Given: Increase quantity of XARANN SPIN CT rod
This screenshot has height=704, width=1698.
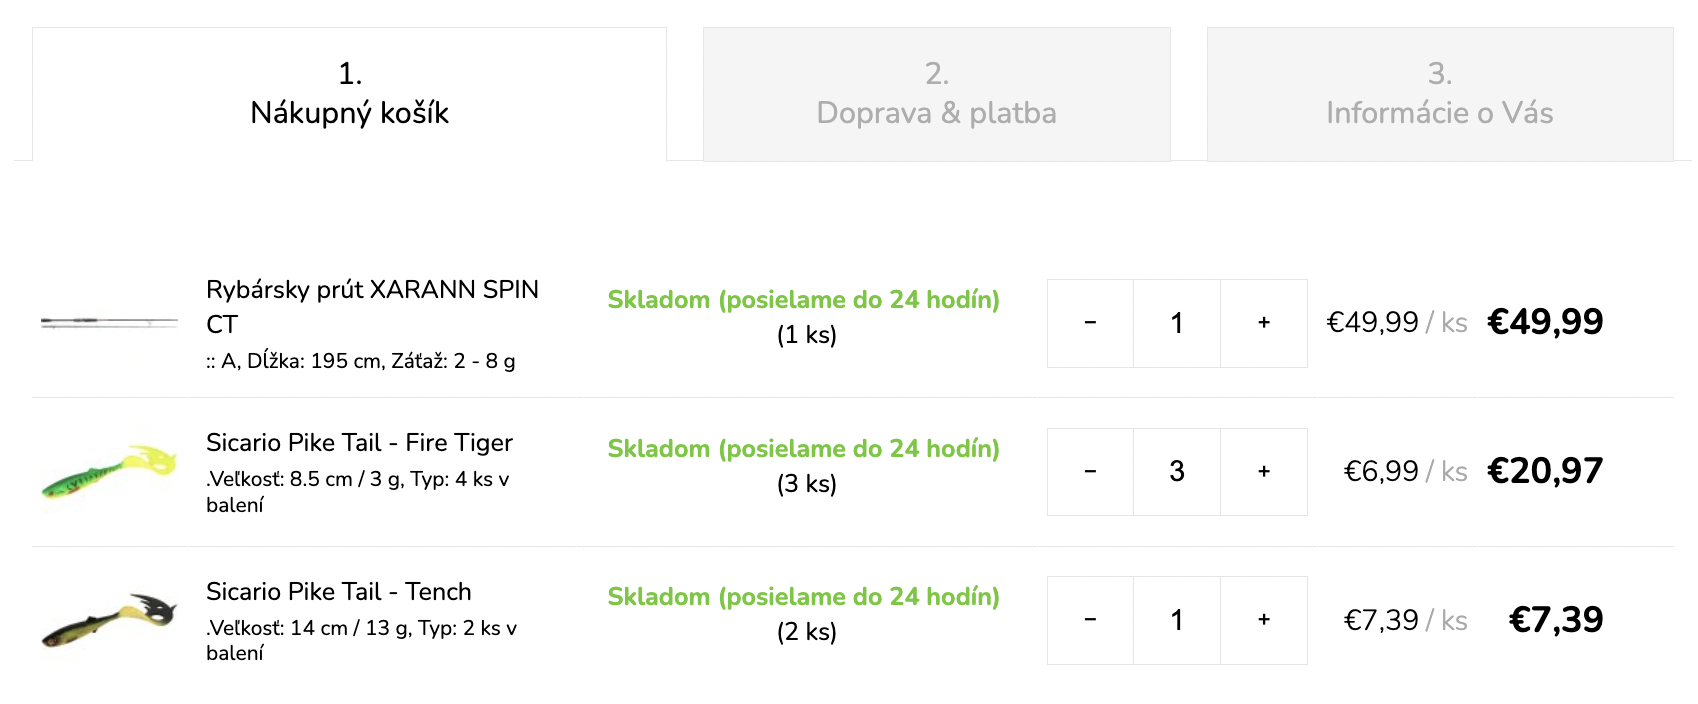Looking at the screenshot, I should pos(1264,323).
